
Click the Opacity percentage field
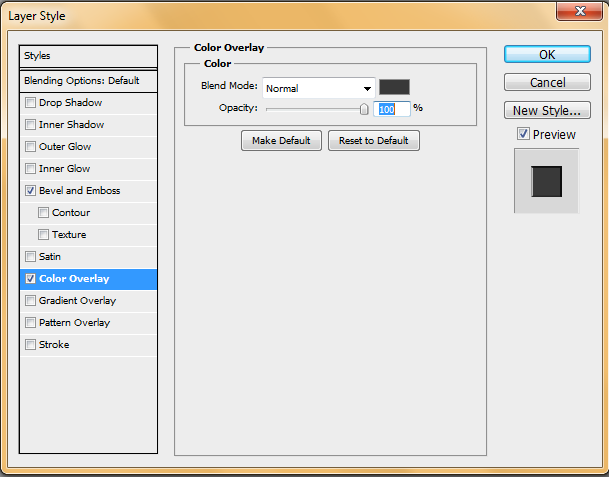pyautogui.click(x=391, y=108)
